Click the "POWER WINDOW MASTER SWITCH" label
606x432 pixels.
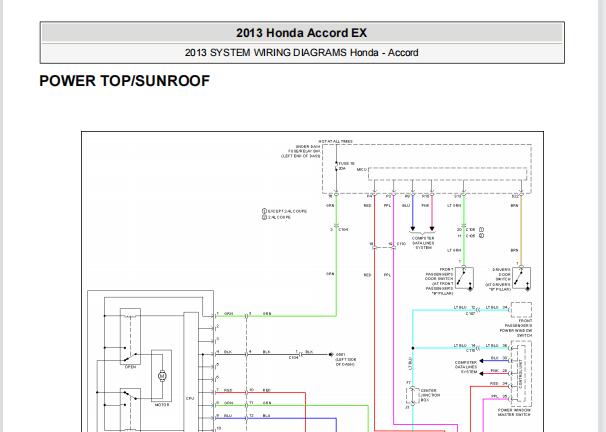514,412
